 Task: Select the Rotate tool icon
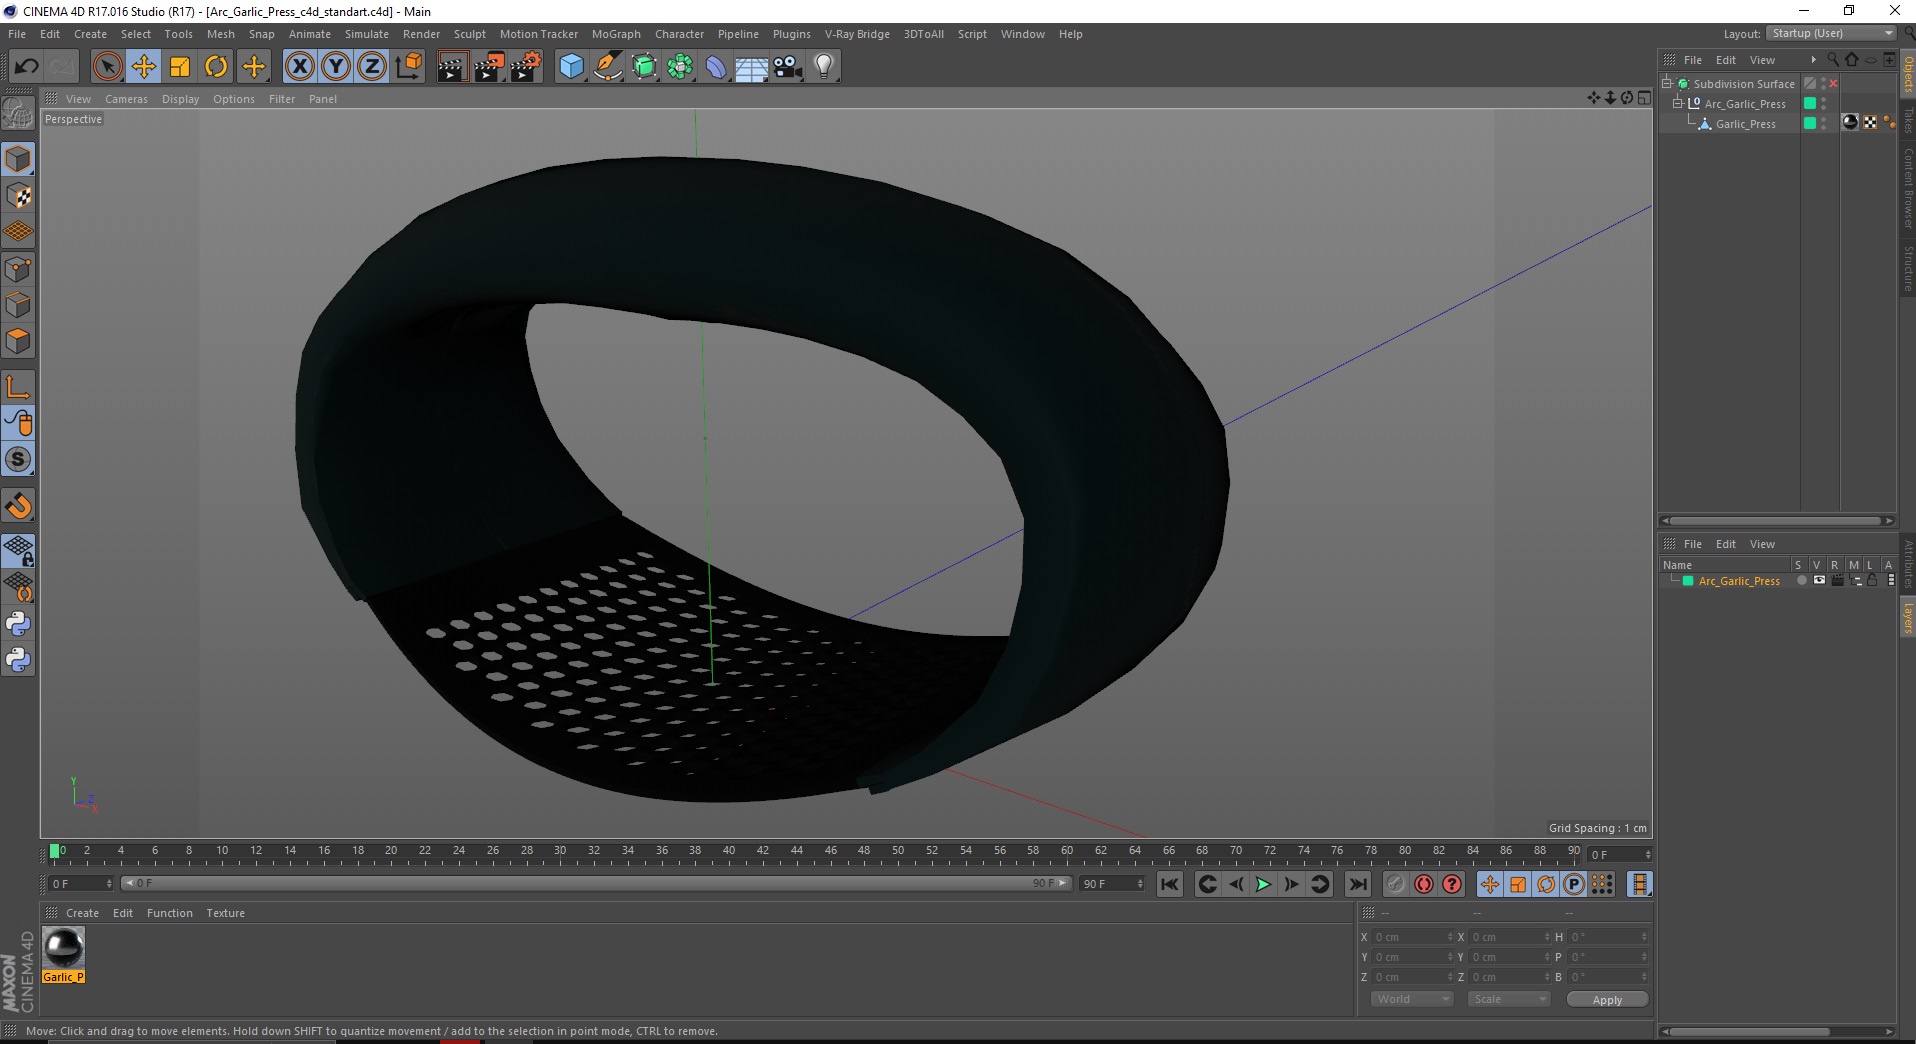(x=216, y=67)
